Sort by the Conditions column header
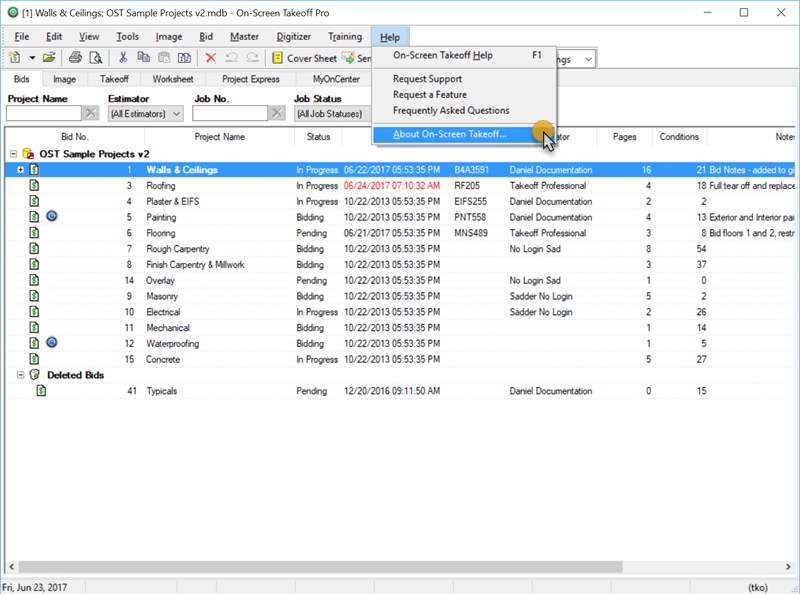Image resolution: width=800 pixels, height=594 pixels. pos(679,137)
